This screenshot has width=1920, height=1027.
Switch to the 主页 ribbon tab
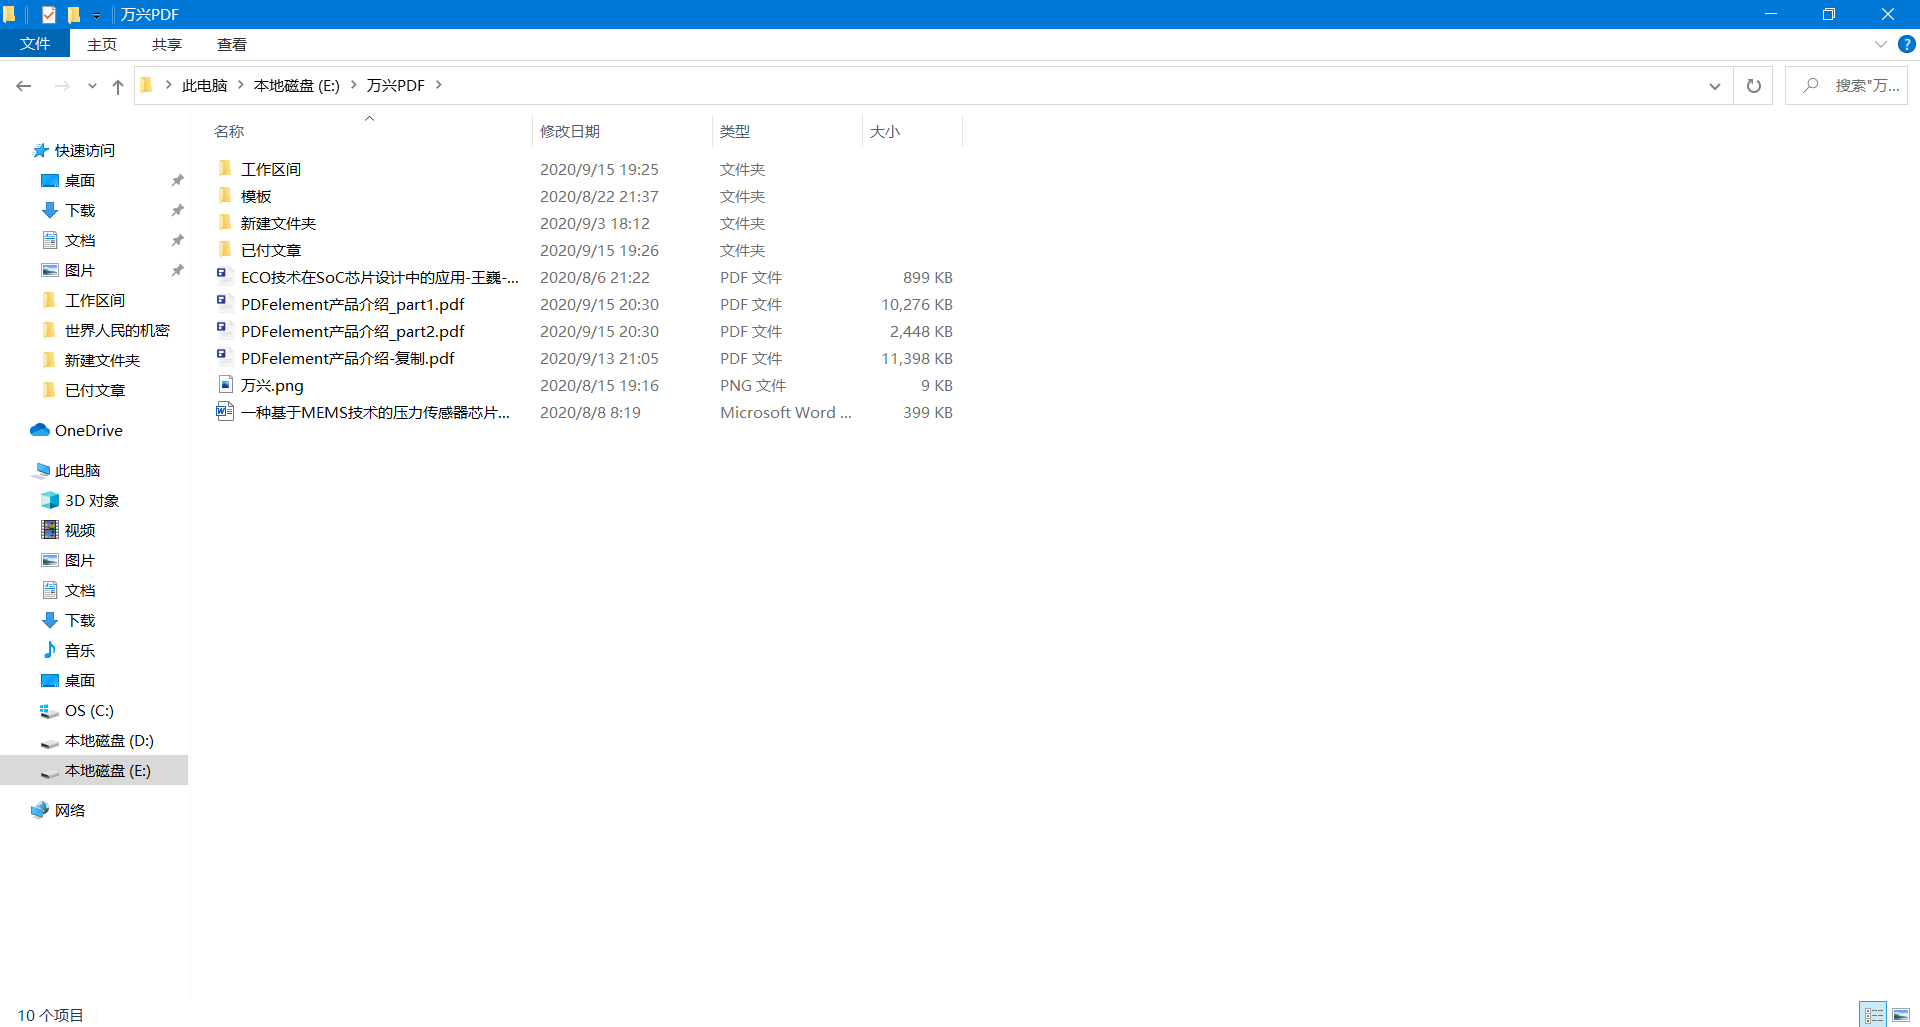[x=102, y=44]
